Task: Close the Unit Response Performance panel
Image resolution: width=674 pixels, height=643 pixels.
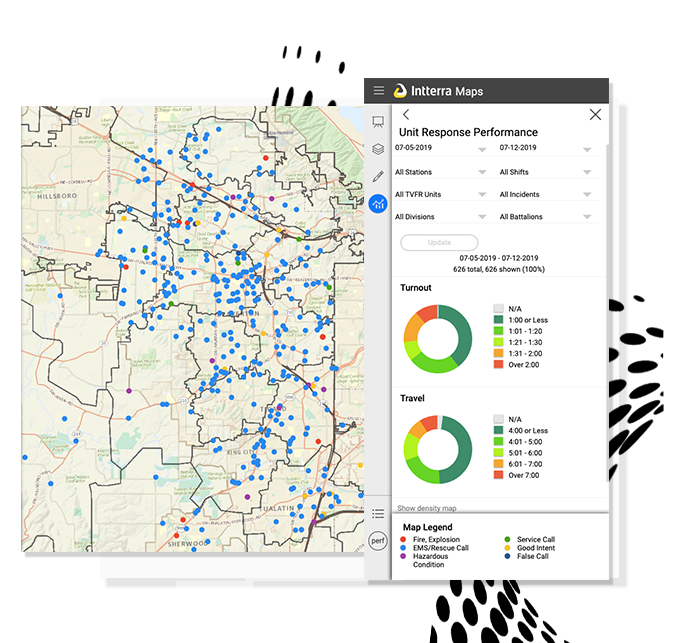Action: (x=595, y=115)
